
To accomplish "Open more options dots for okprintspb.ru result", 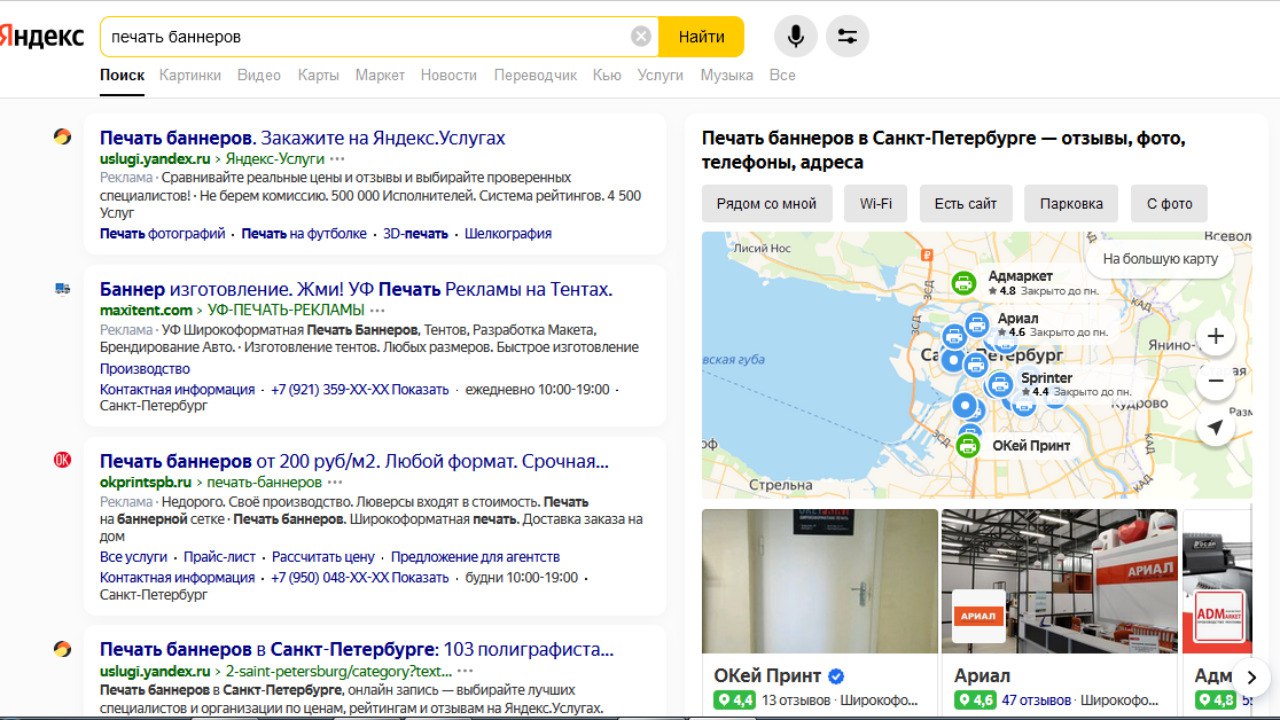I will click(x=335, y=482).
